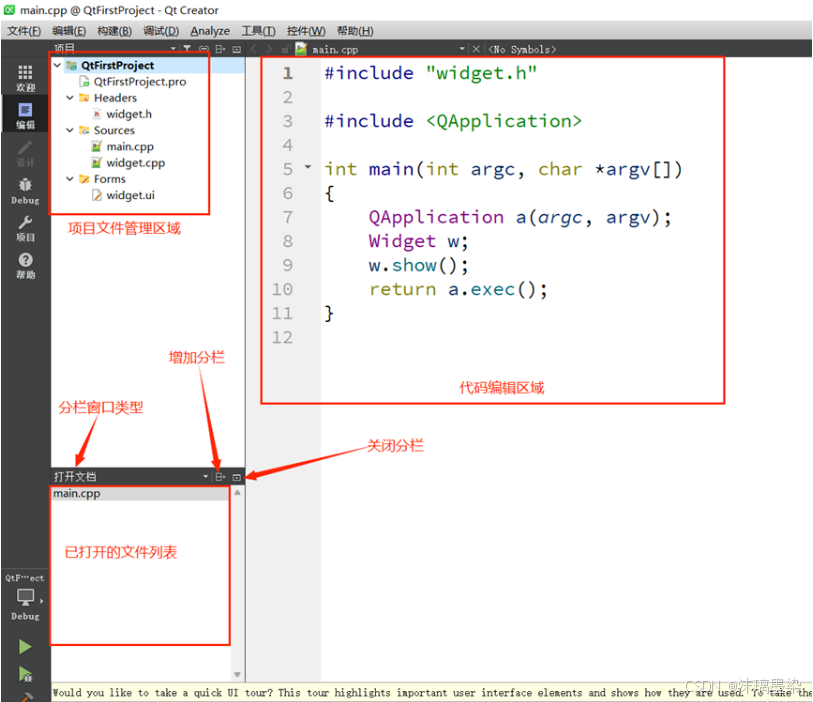The height and width of the screenshot is (702, 813).
Task: Close the 打开文档 panel
Action: click(237, 477)
